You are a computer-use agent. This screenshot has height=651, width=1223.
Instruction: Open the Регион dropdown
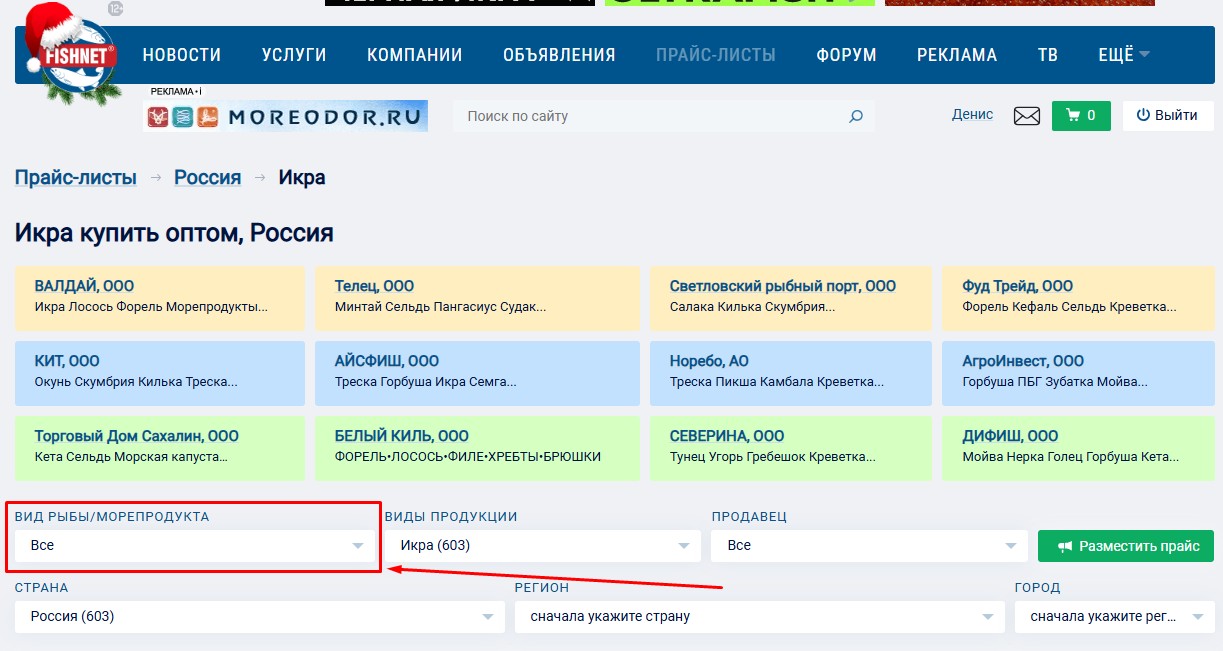coord(758,617)
